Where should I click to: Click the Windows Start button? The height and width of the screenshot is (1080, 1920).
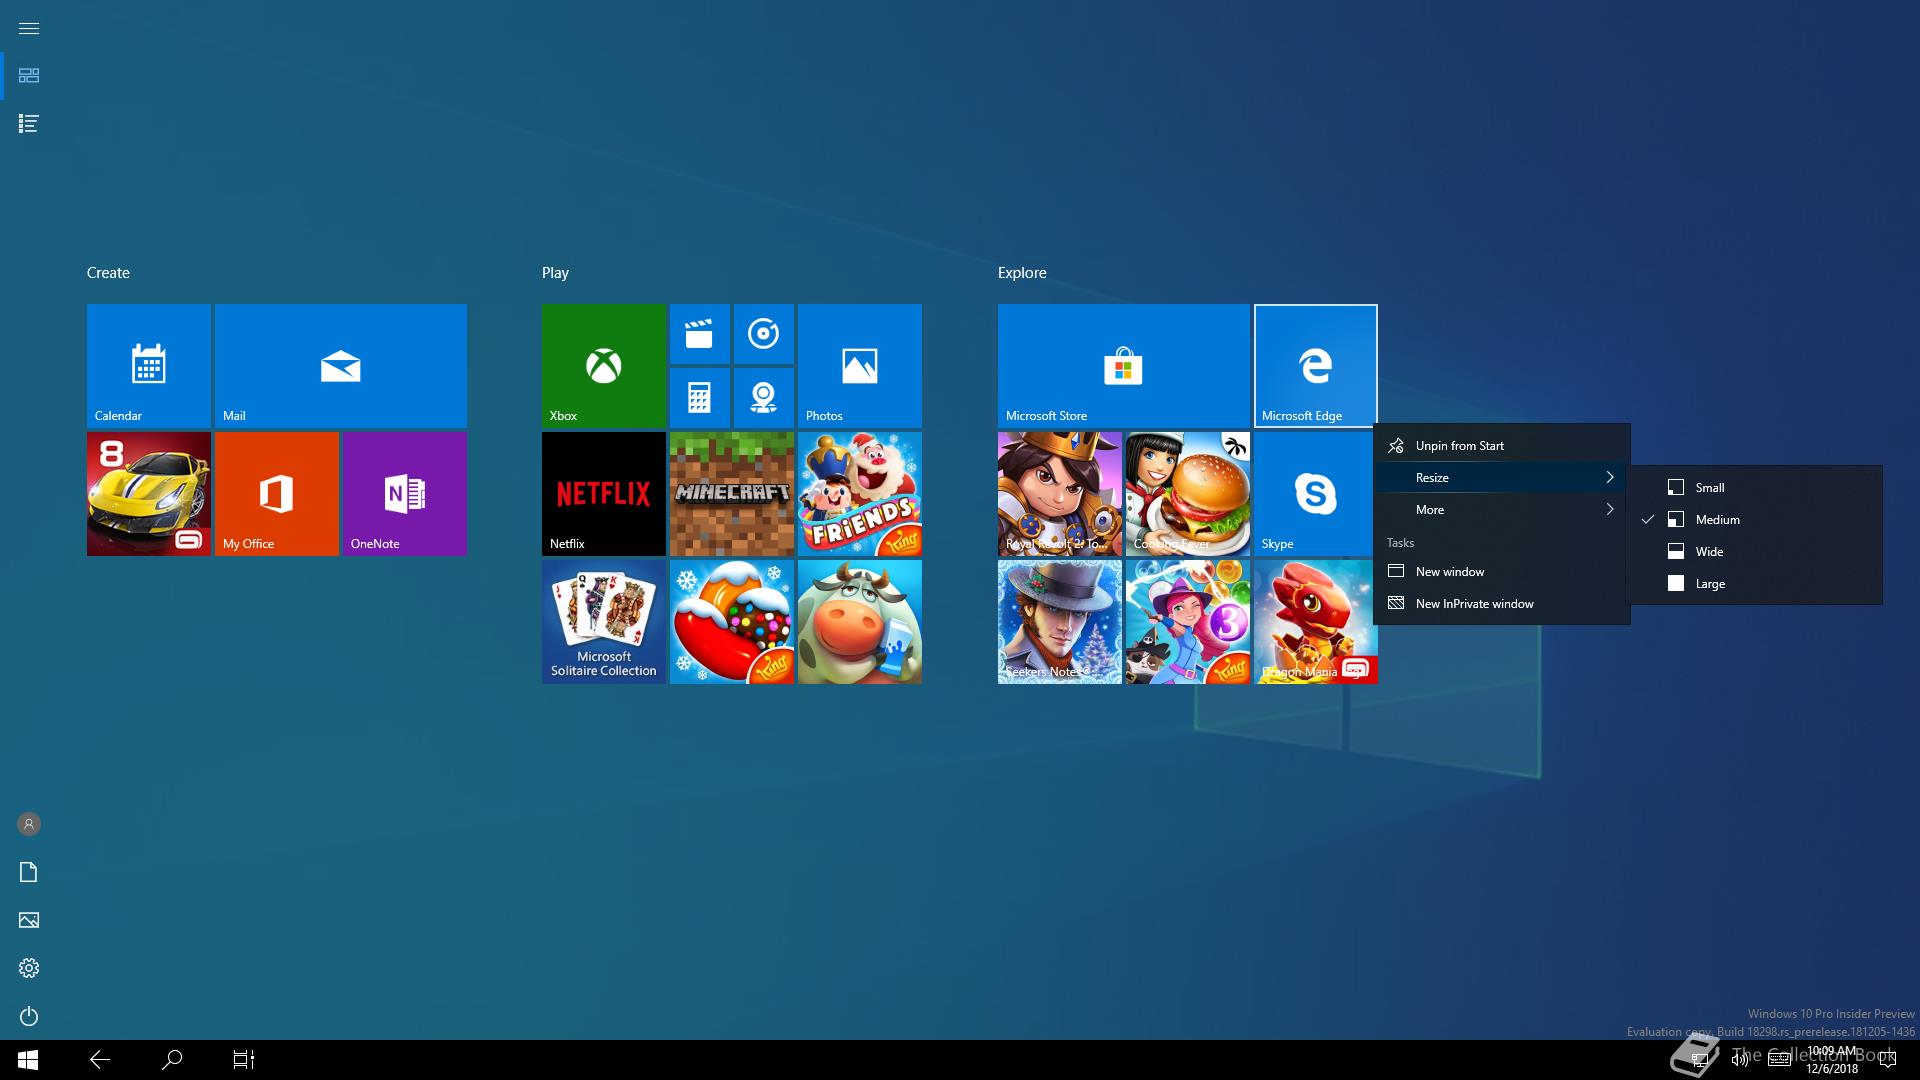pos(28,1060)
